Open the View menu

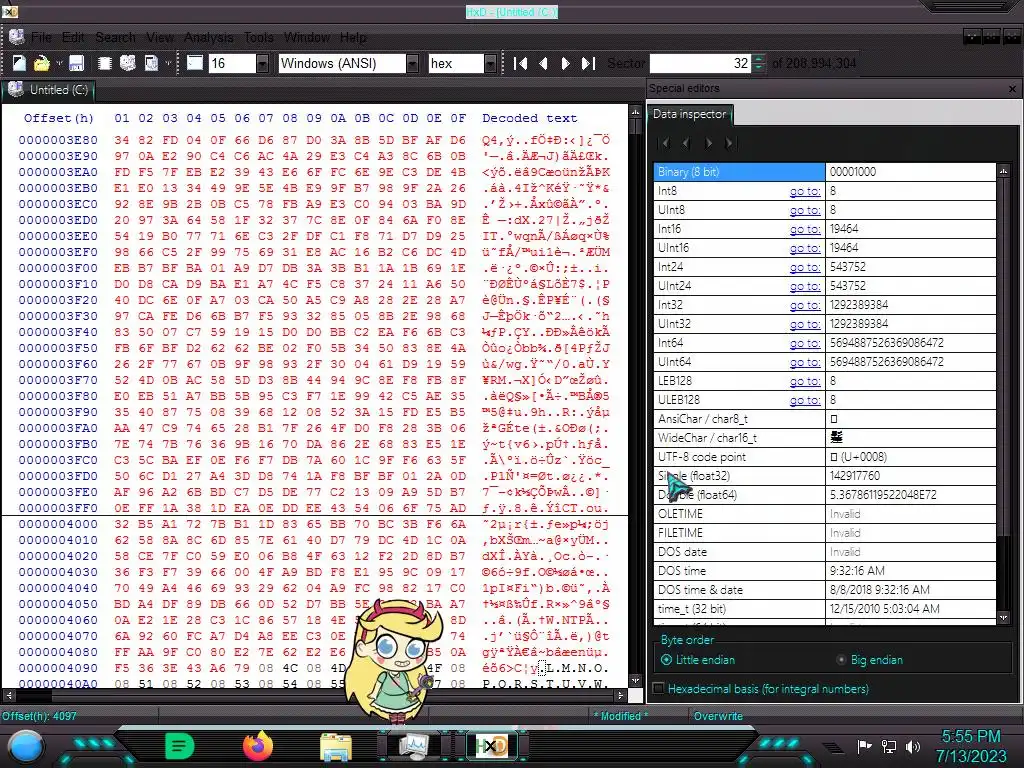160,37
